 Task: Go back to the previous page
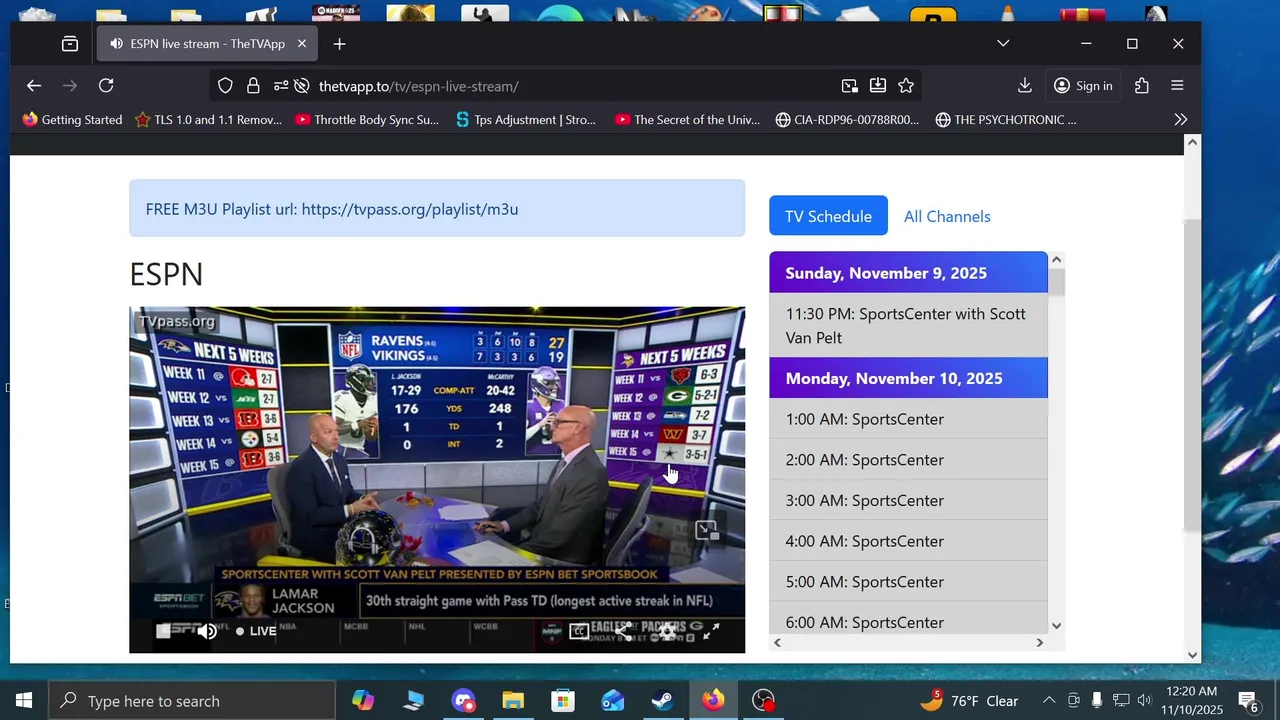click(34, 86)
